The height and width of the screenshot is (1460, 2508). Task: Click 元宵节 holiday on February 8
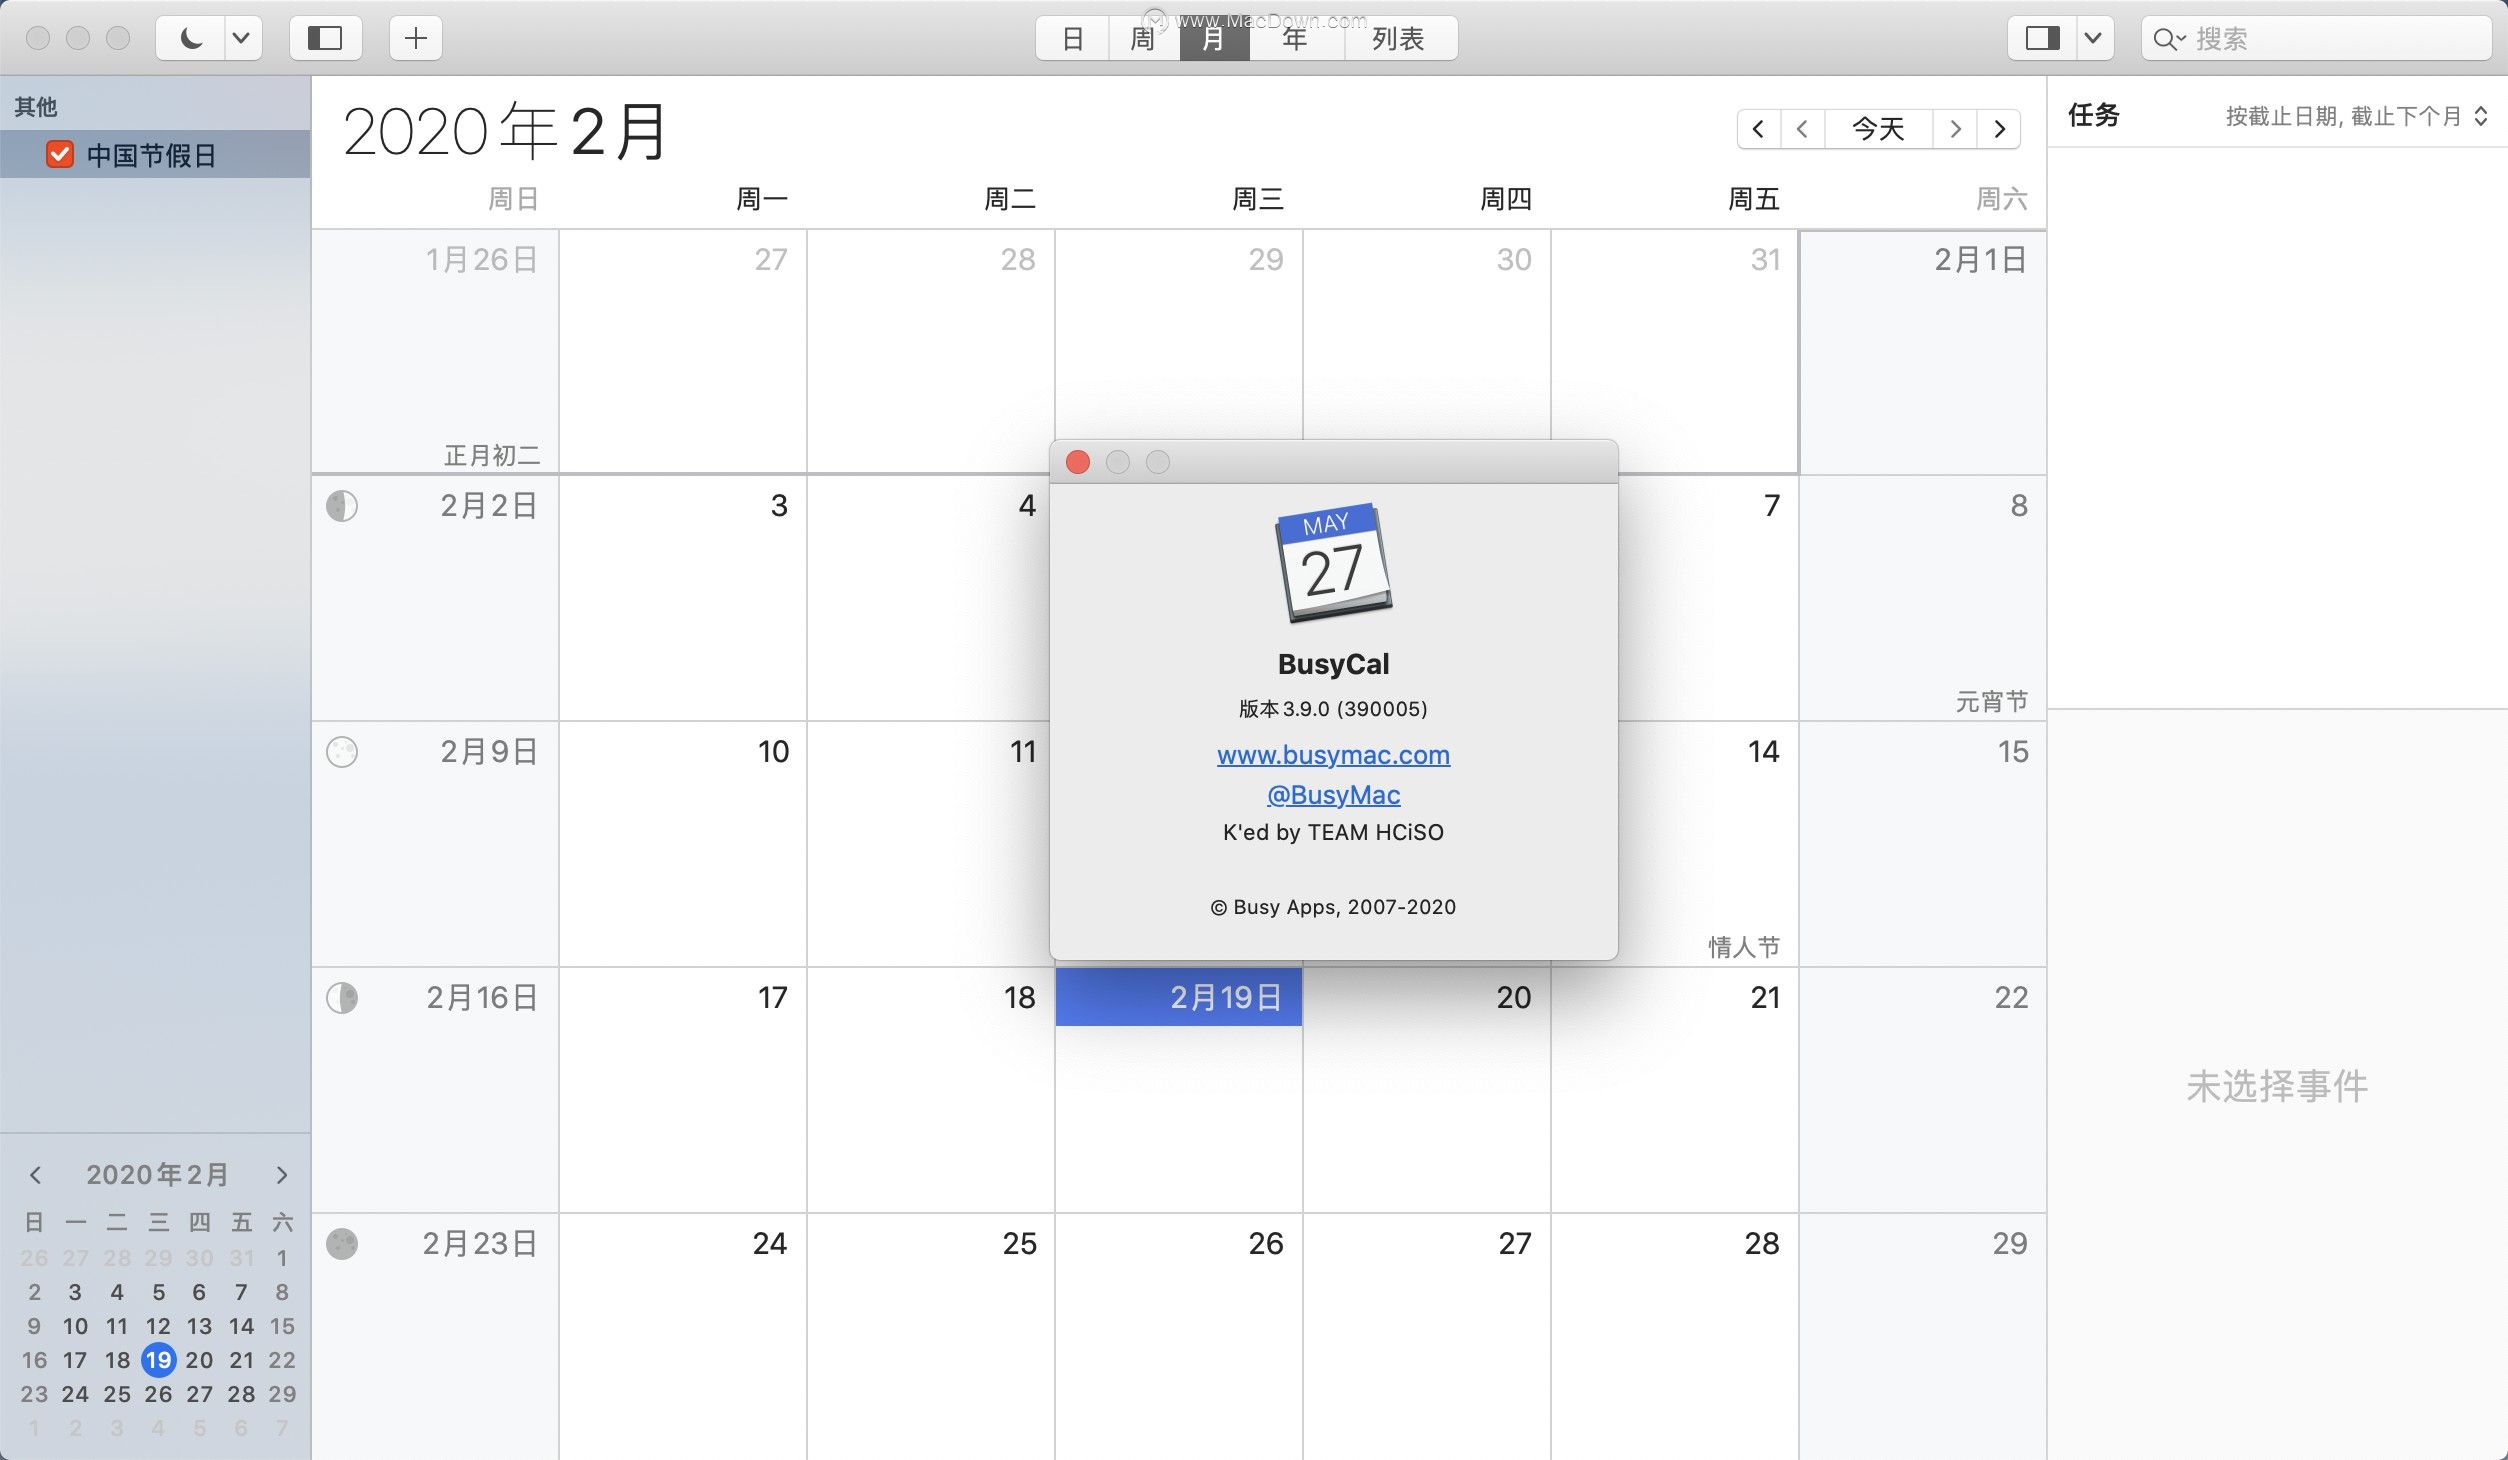point(1991,701)
